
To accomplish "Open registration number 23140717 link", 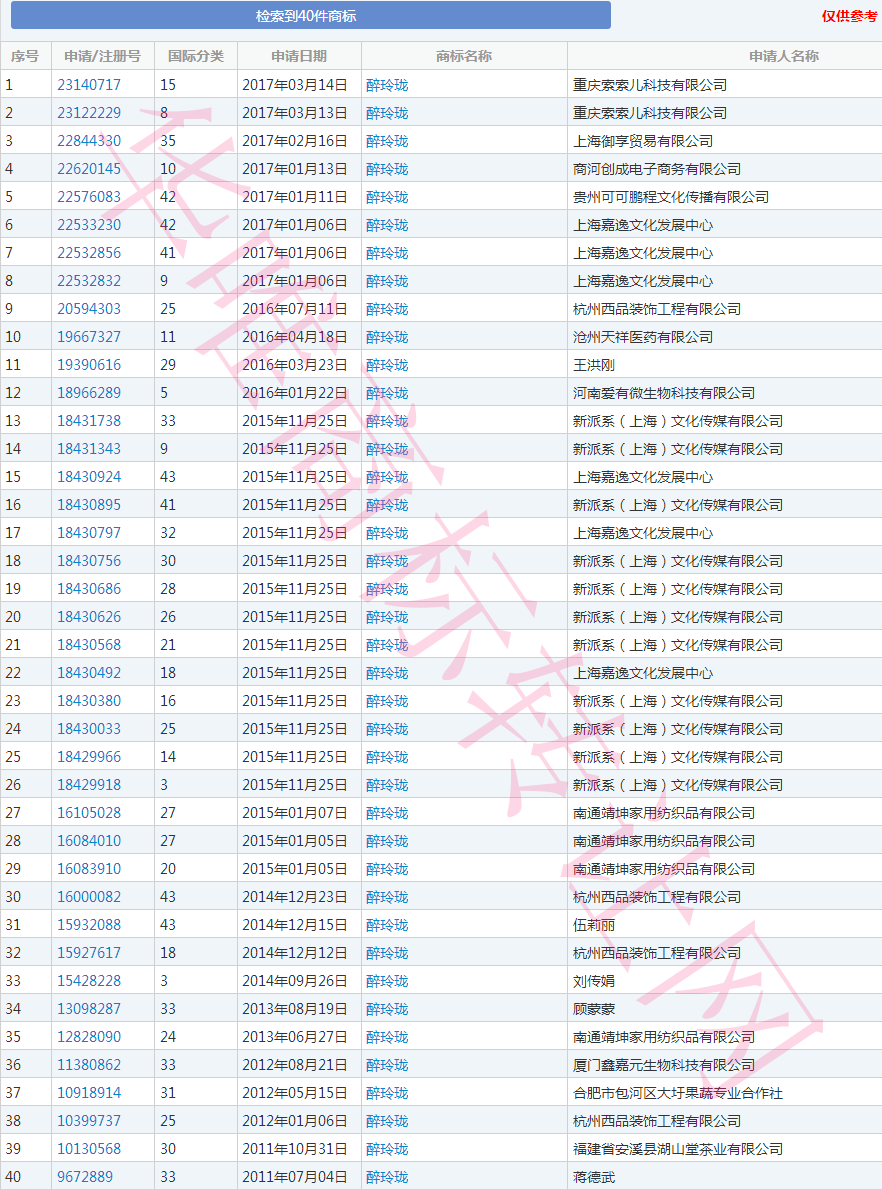I will (89, 85).
